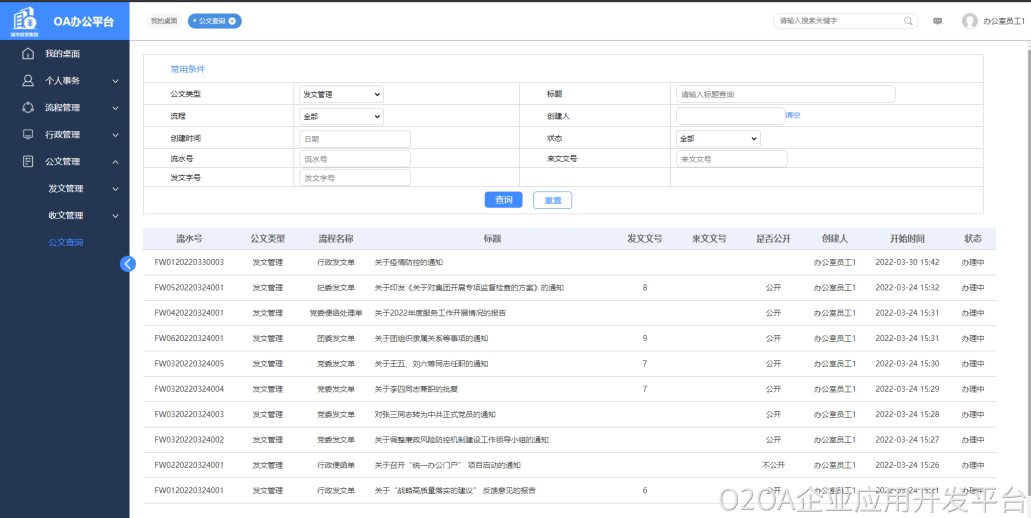Viewport: 1031px width, 518px height.
Task: Click the 标题 search input field
Action: (785, 94)
